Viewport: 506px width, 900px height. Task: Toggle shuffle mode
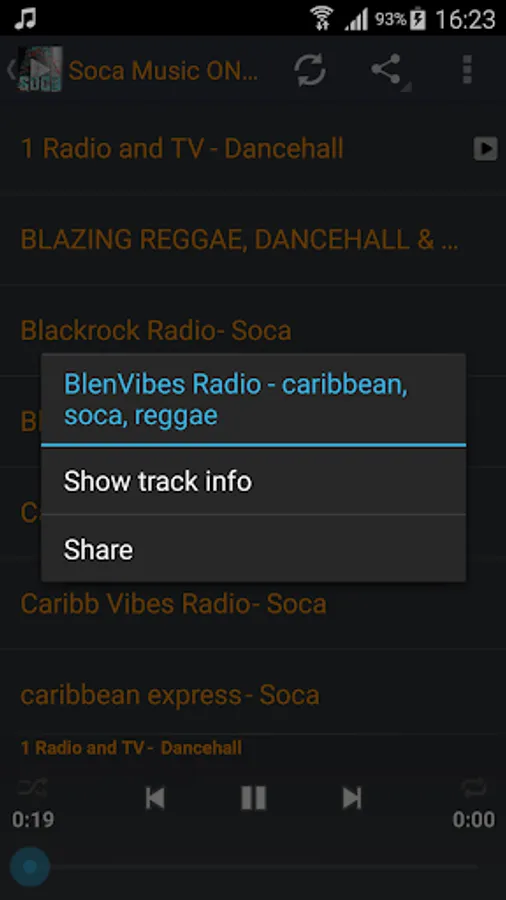click(x=33, y=787)
